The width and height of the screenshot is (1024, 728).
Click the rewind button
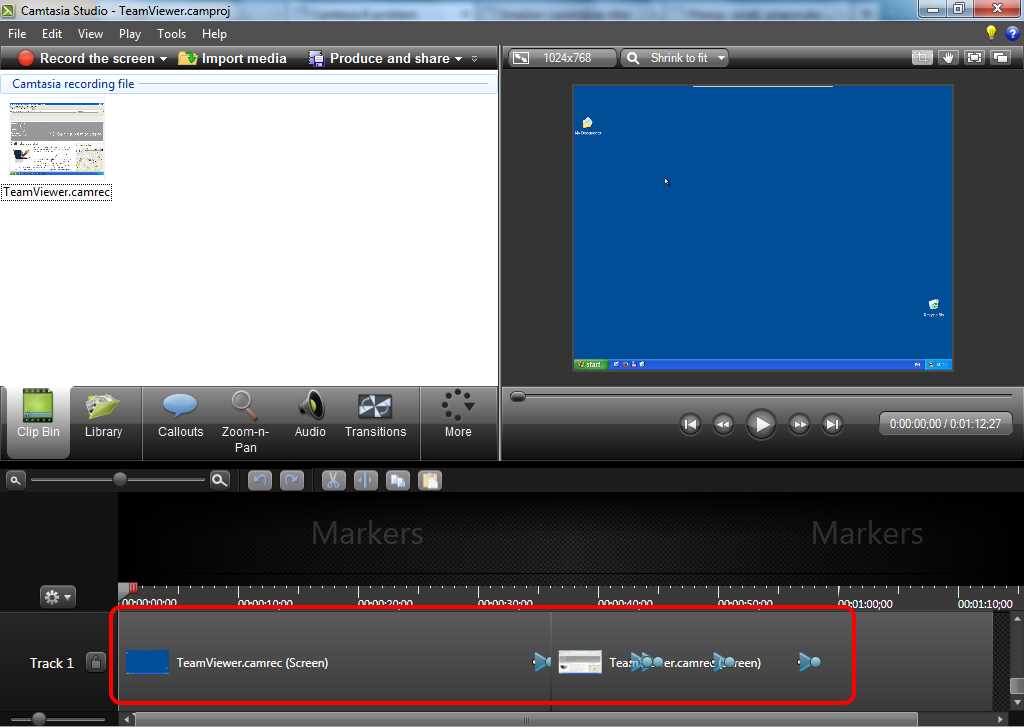point(723,424)
